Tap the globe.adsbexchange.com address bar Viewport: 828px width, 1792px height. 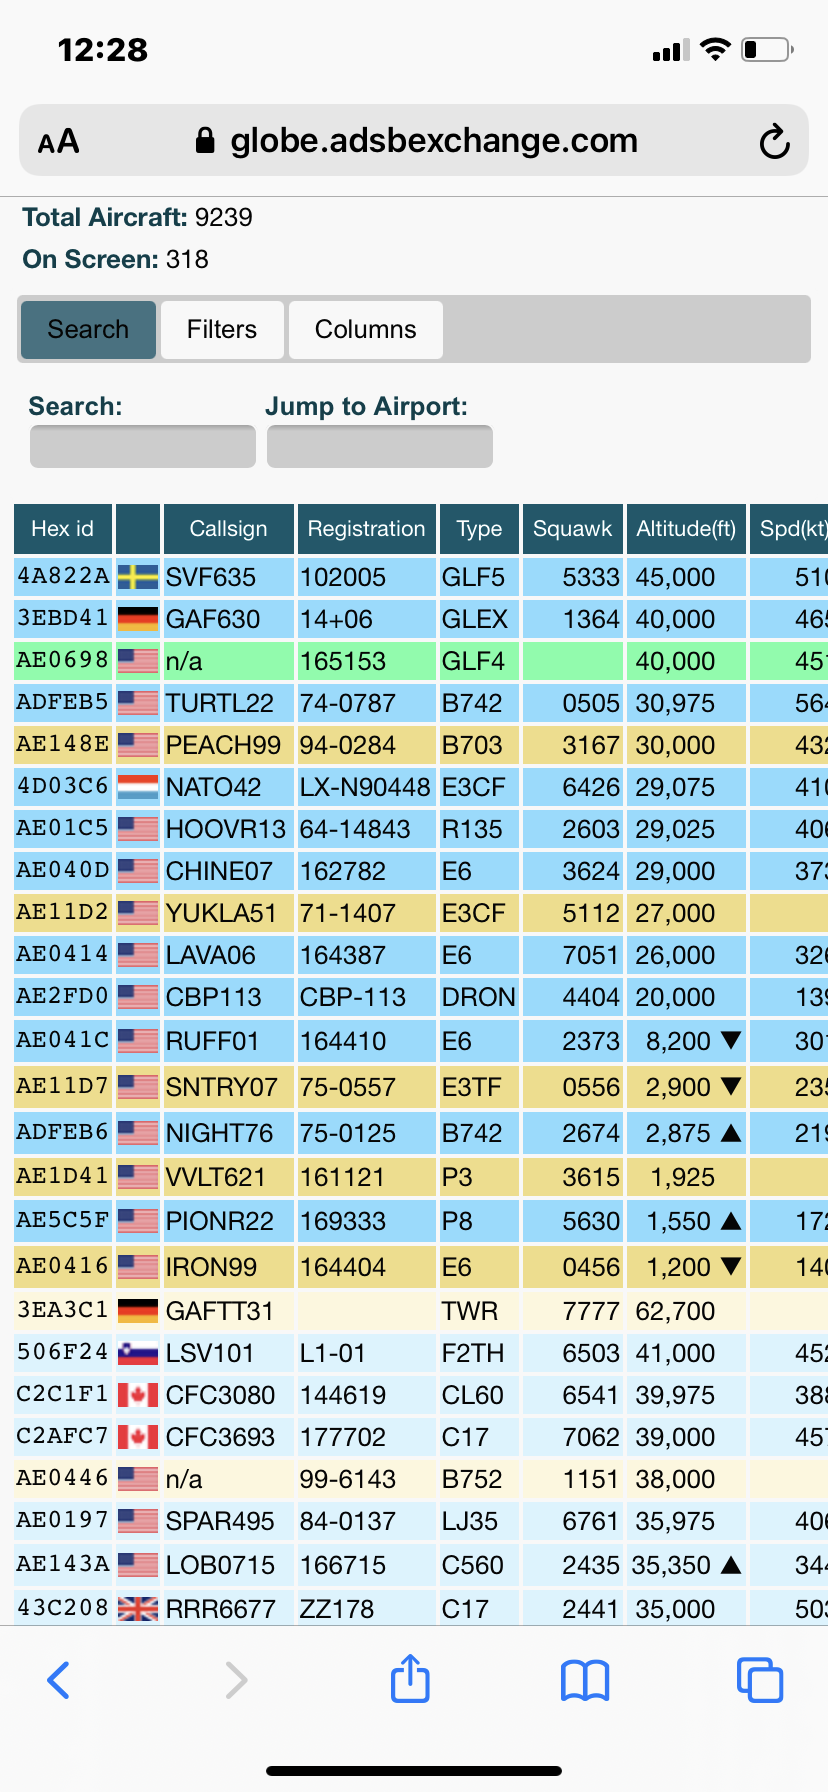[414, 140]
